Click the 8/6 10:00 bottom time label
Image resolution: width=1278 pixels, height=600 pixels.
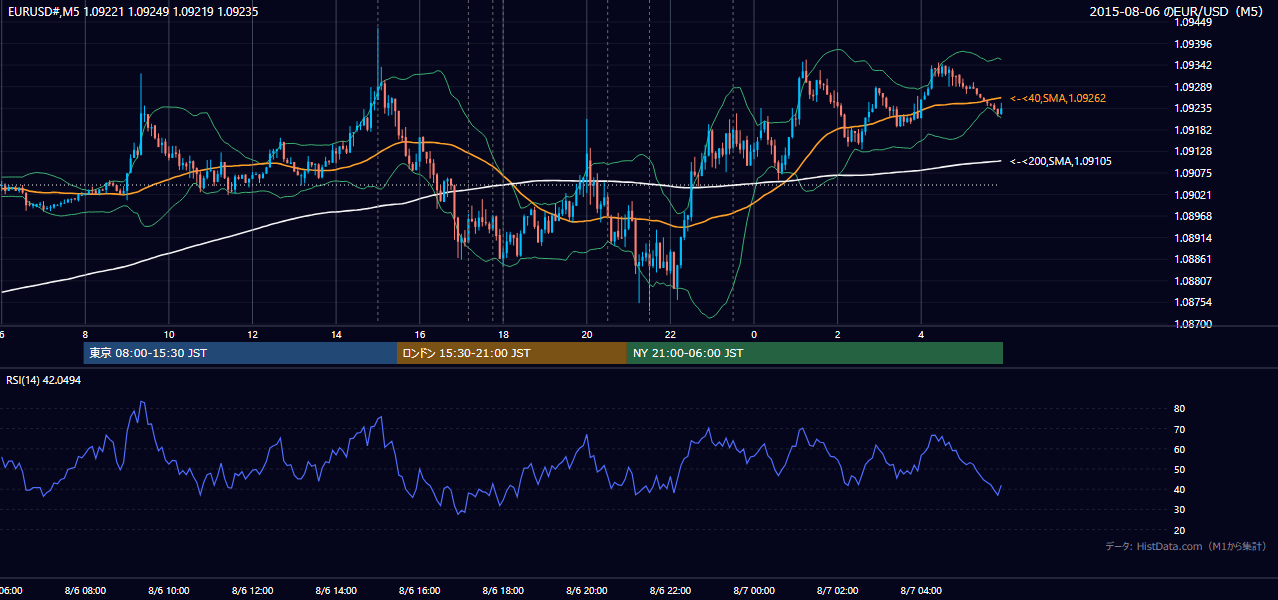[x=169, y=591]
